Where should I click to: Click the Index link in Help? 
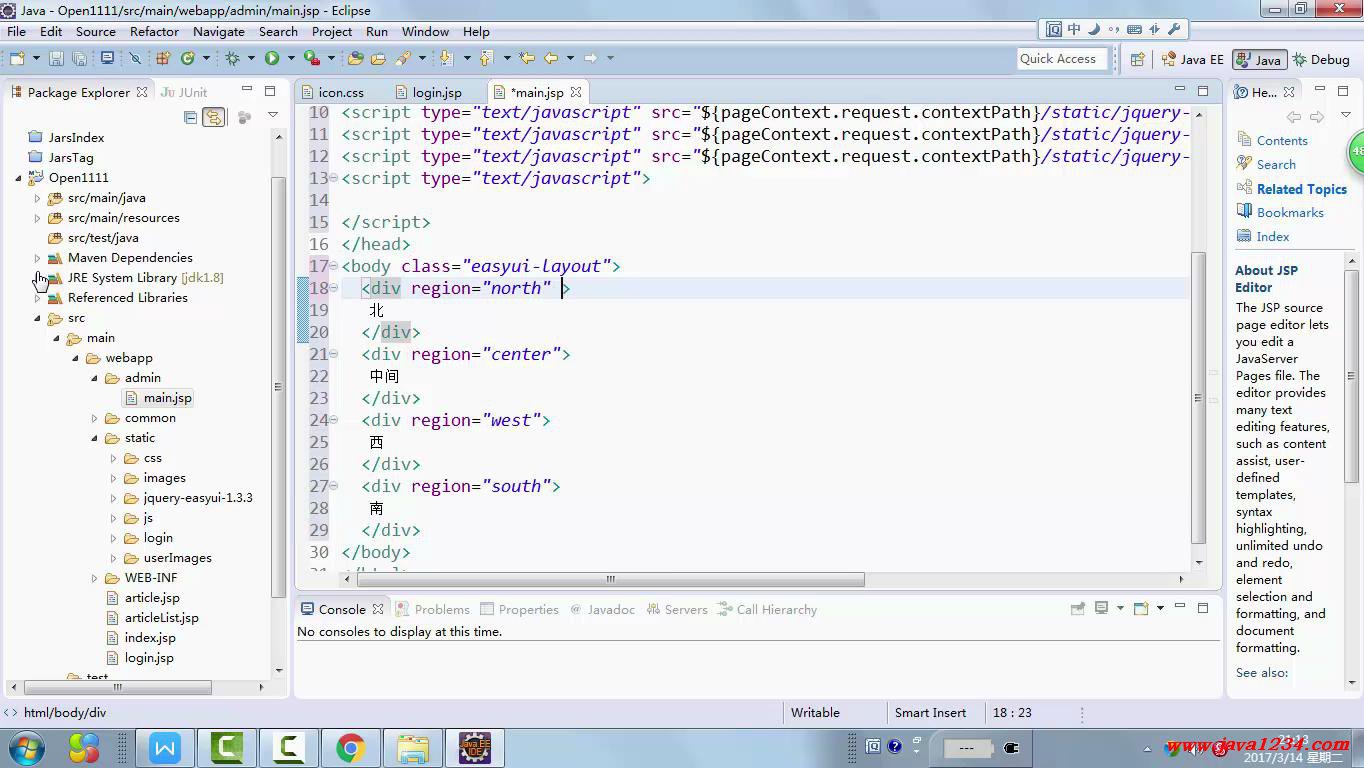point(1273,236)
